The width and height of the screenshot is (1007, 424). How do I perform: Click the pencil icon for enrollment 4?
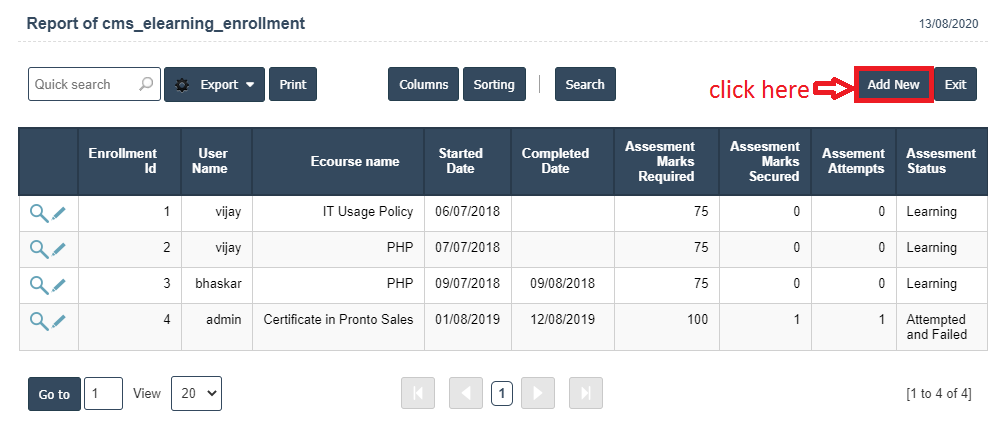[x=59, y=321]
